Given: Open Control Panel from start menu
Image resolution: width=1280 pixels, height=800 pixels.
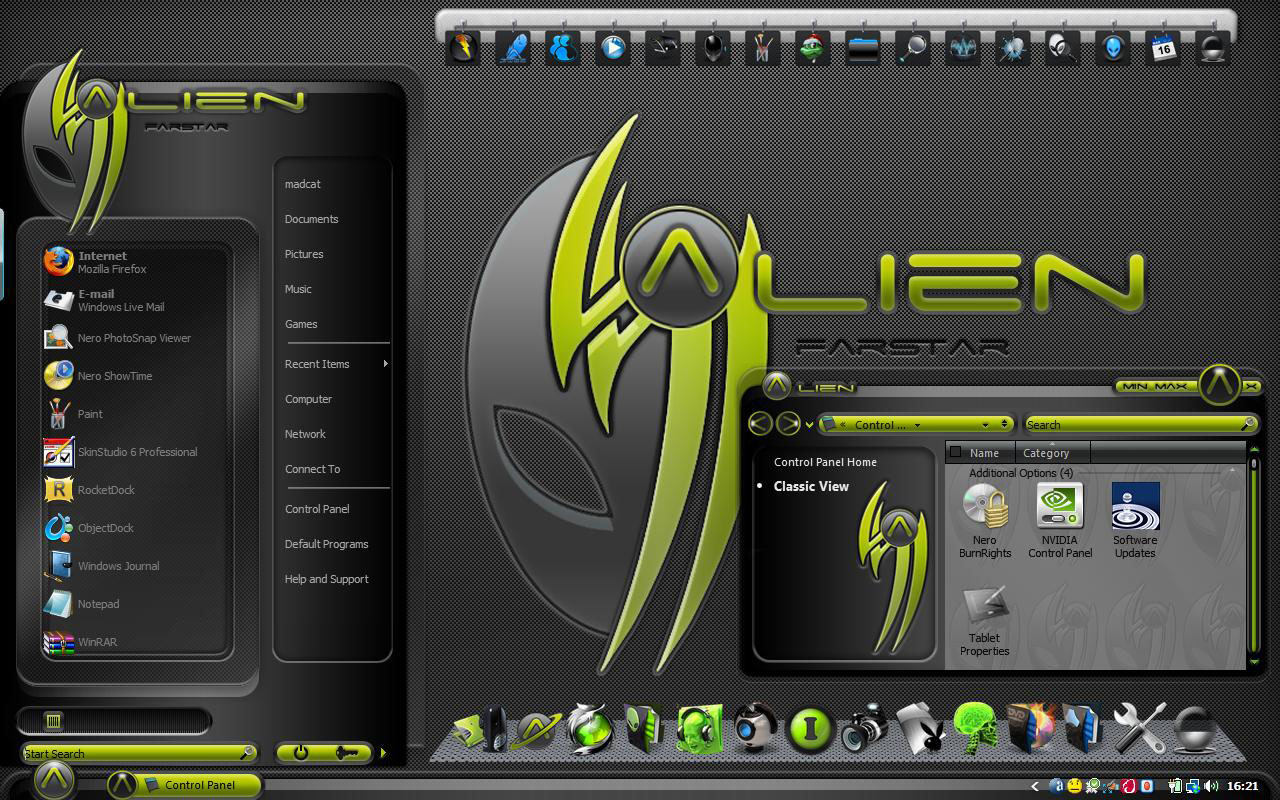Looking at the screenshot, I should (317, 509).
